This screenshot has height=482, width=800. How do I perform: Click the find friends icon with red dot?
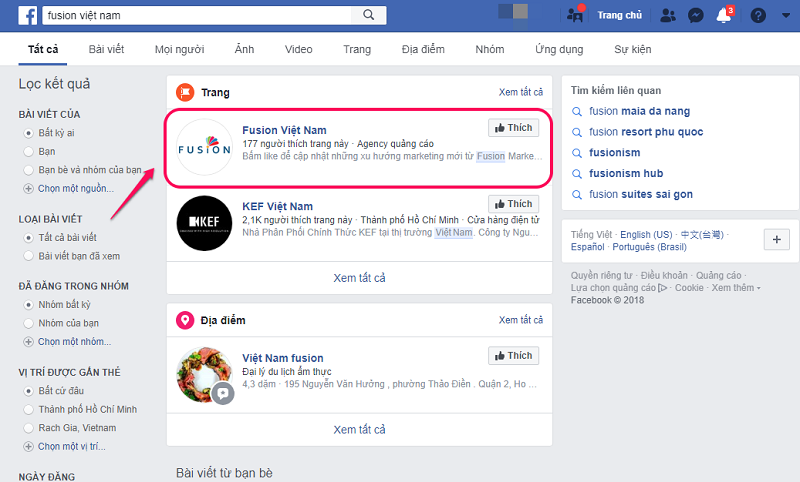point(575,15)
